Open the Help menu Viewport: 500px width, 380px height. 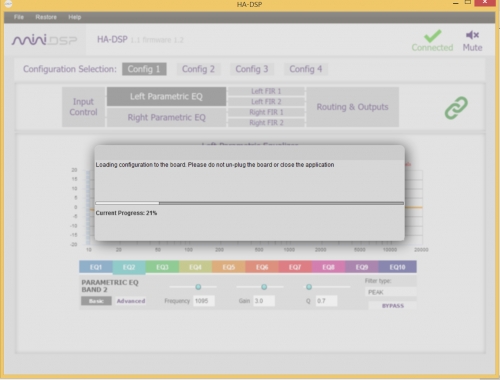[75, 17]
